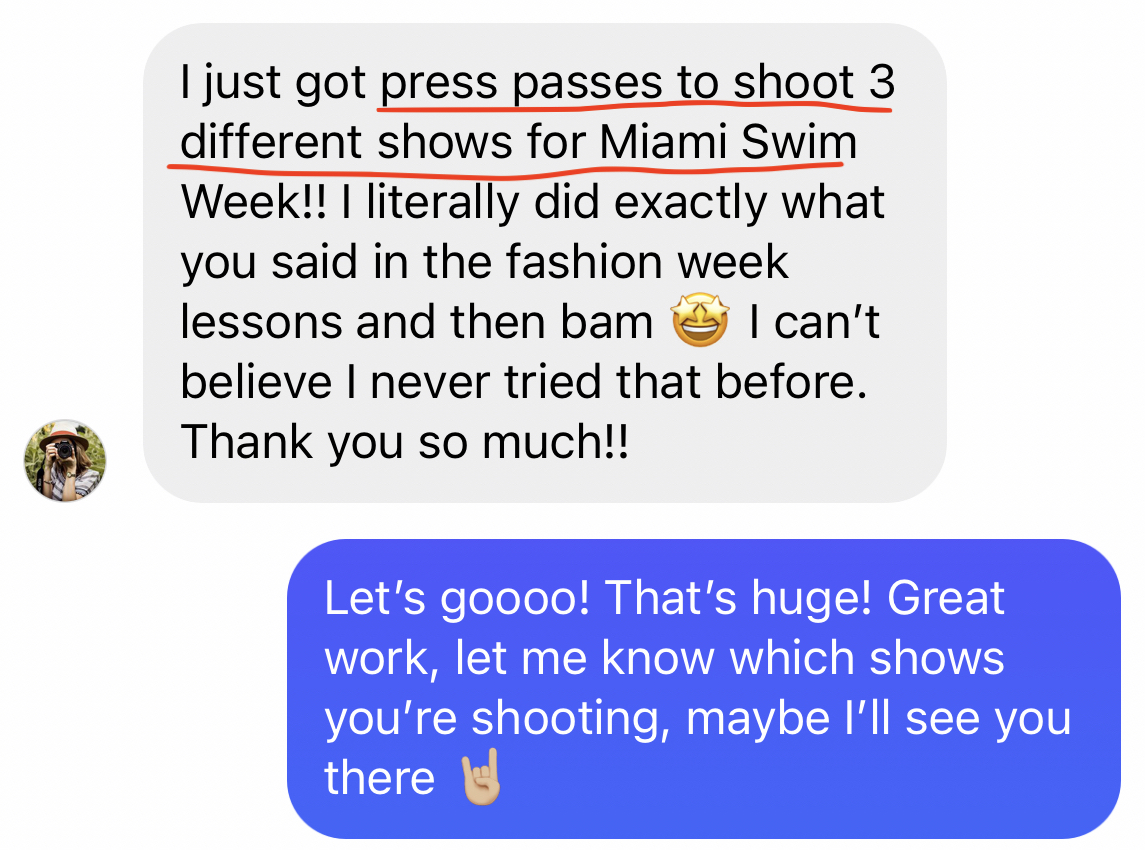
Task: Click the word 'there' beside hand emoji
Action: [x=380, y=778]
